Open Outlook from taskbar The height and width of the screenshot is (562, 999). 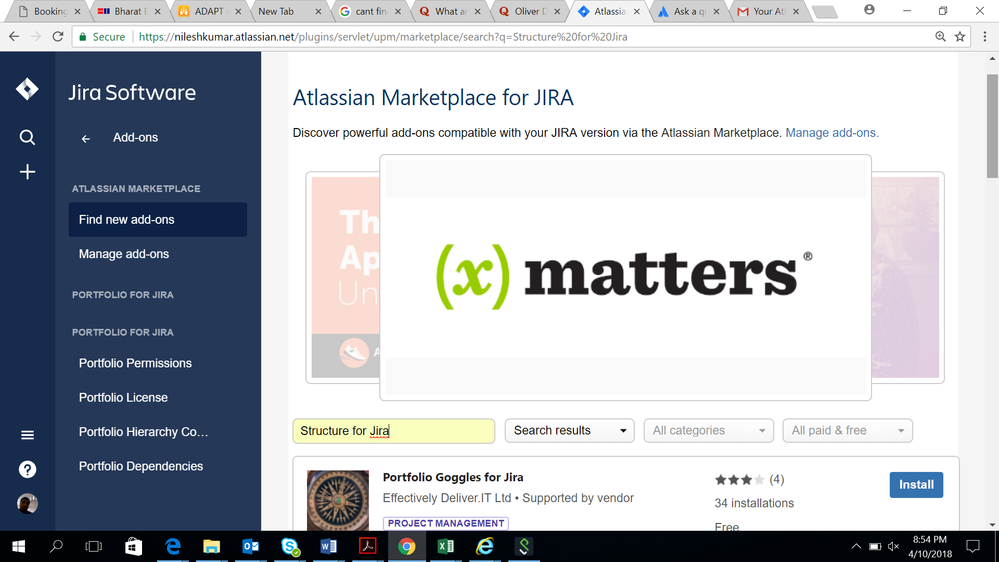[x=250, y=547]
